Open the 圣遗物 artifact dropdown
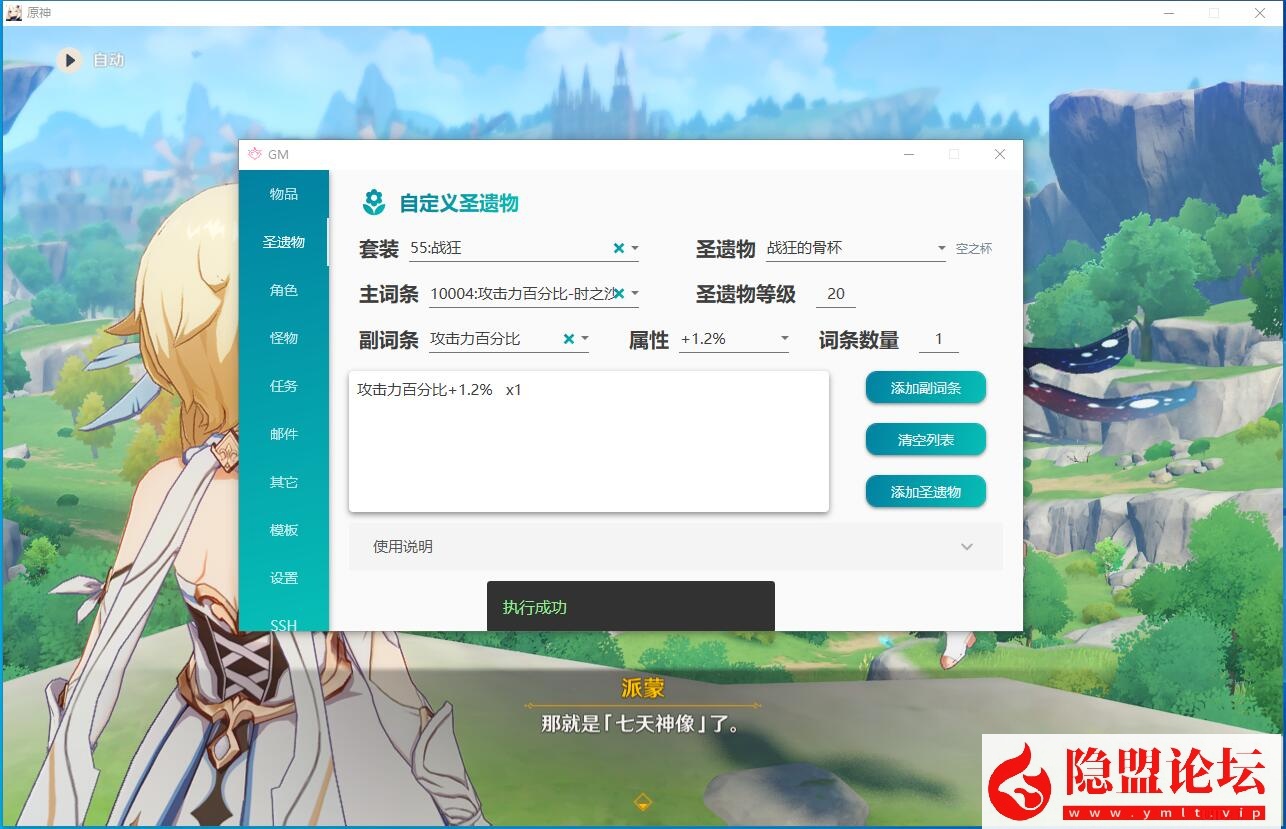The width and height of the screenshot is (1286, 829). (x=941, y=249)
